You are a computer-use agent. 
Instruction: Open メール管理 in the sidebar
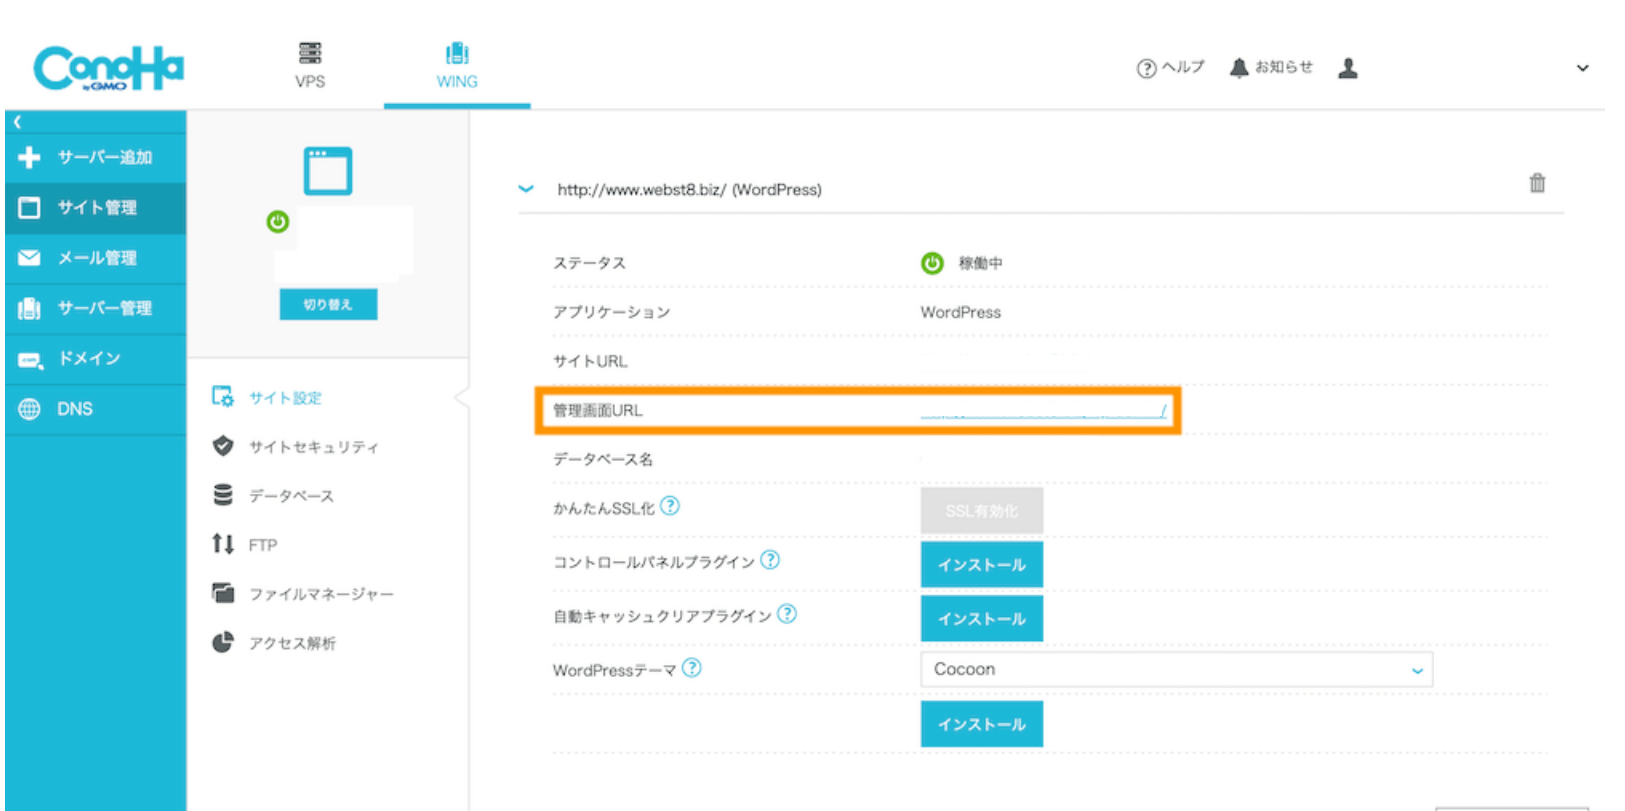click(x=96, y=258)
